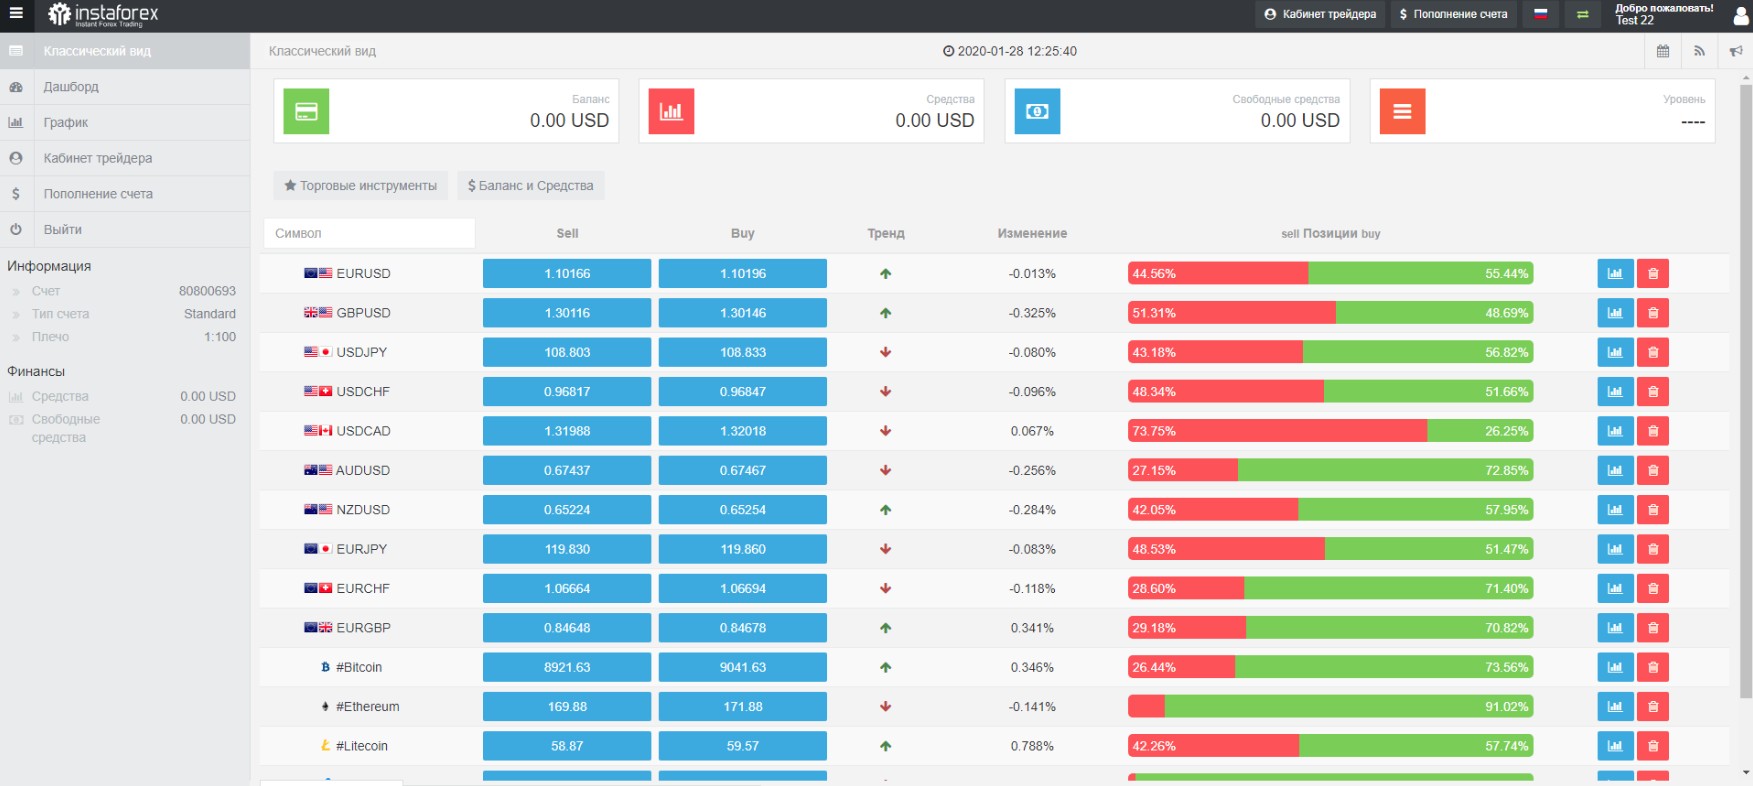The height and width of the screenshot is (786, 1753).
Task: Click the timestamp 2020-01-28 12:25:40
Action: (x=1010, y=51)
